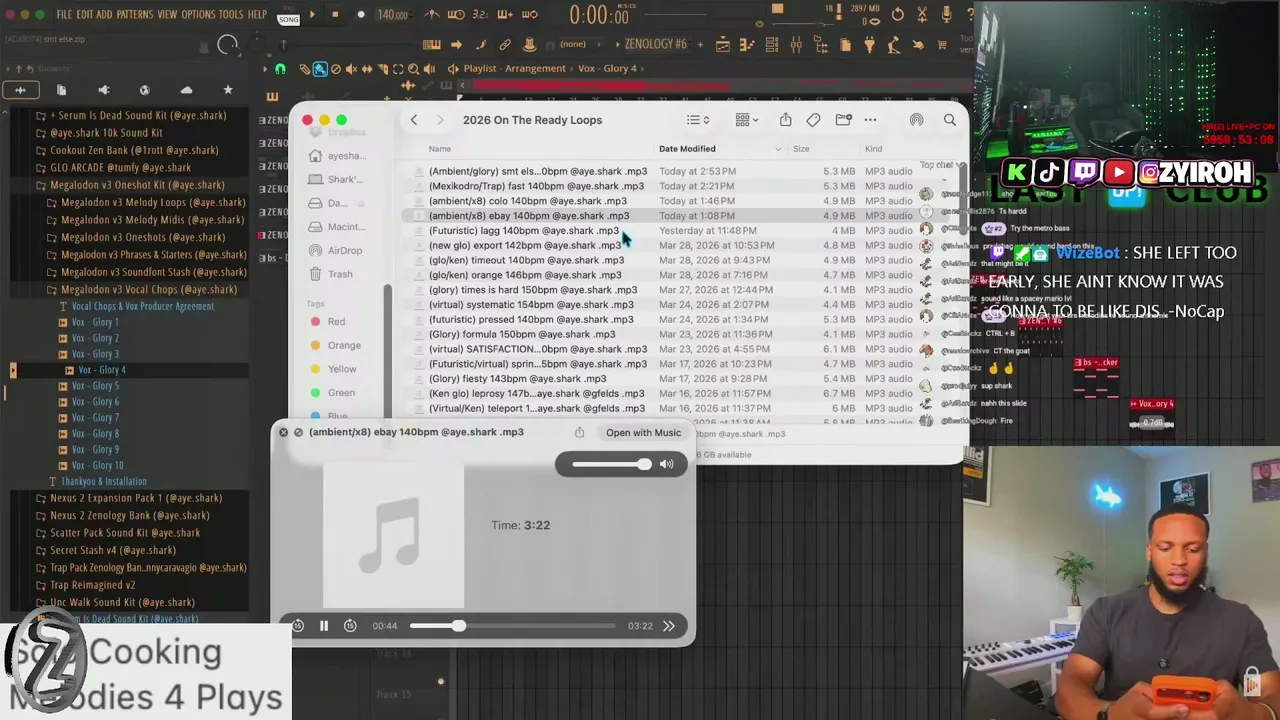Click Finder Edit Tags icon
The image size is (1280, 720).
point(813,120)
